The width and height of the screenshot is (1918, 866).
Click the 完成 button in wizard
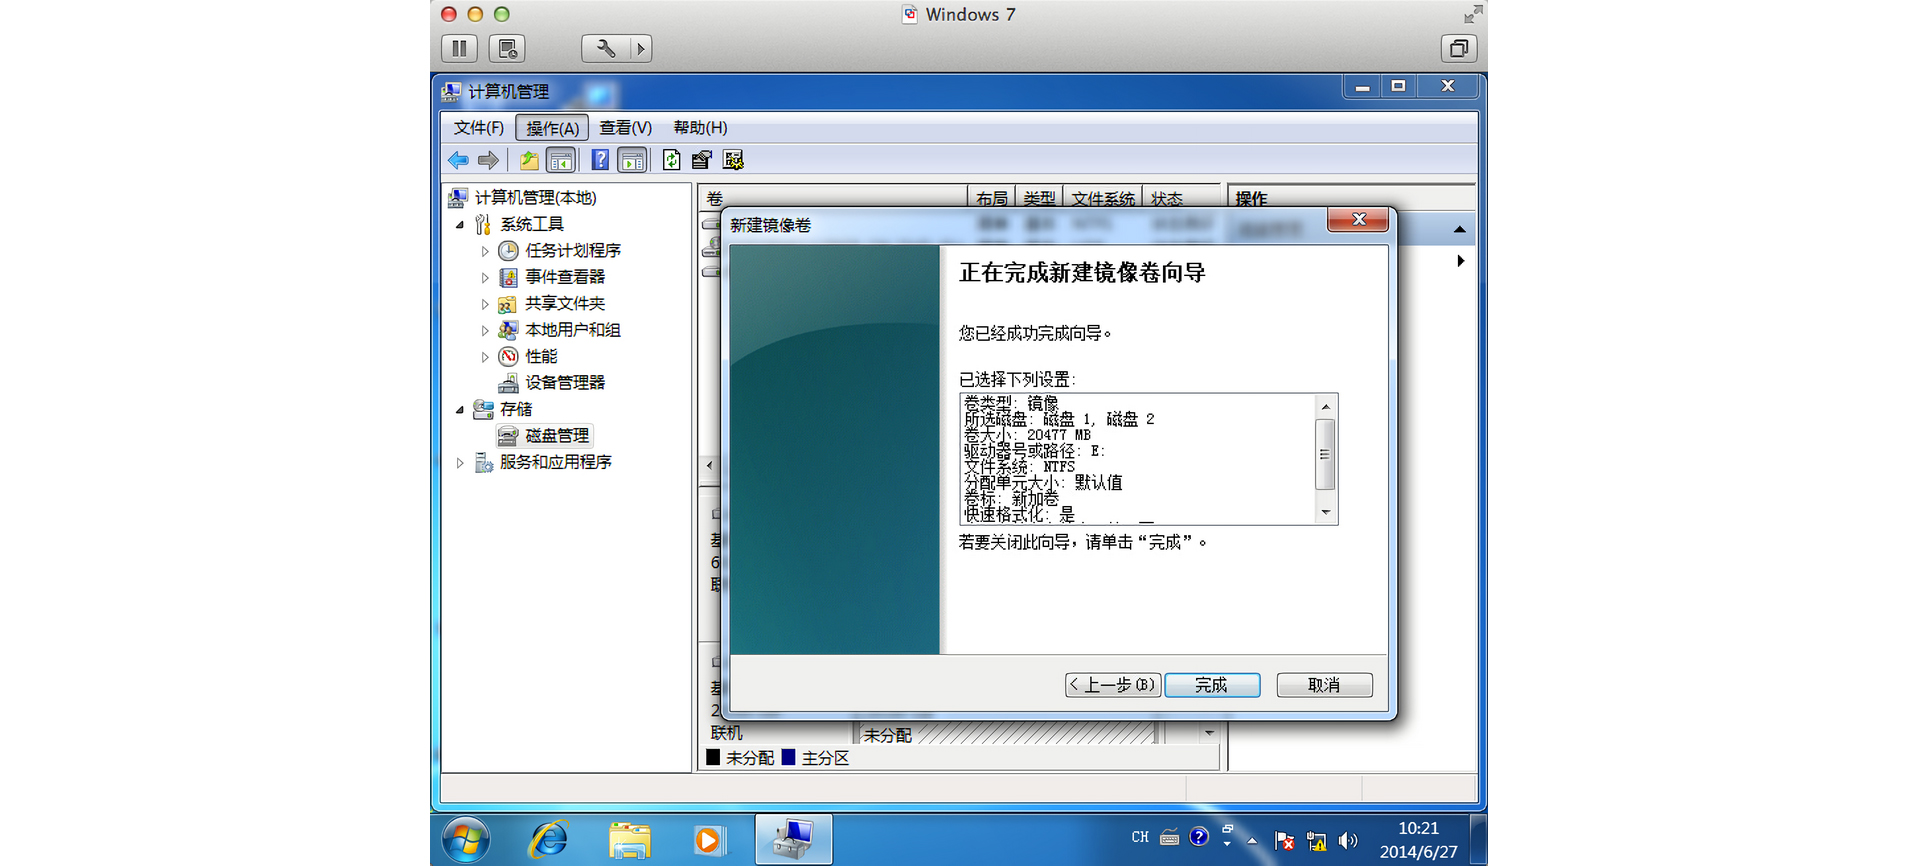(x=1212, y=685)
